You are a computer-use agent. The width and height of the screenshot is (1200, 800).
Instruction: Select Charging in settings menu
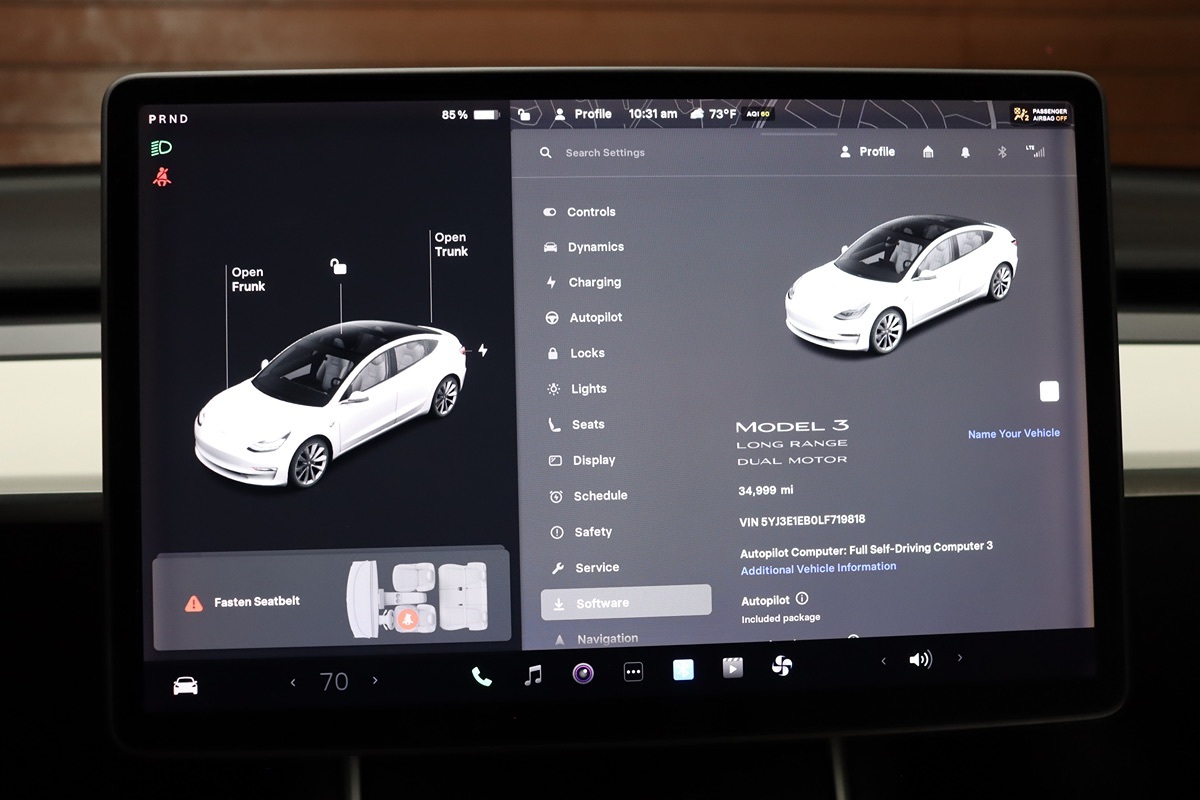click(x=594, y=283)
